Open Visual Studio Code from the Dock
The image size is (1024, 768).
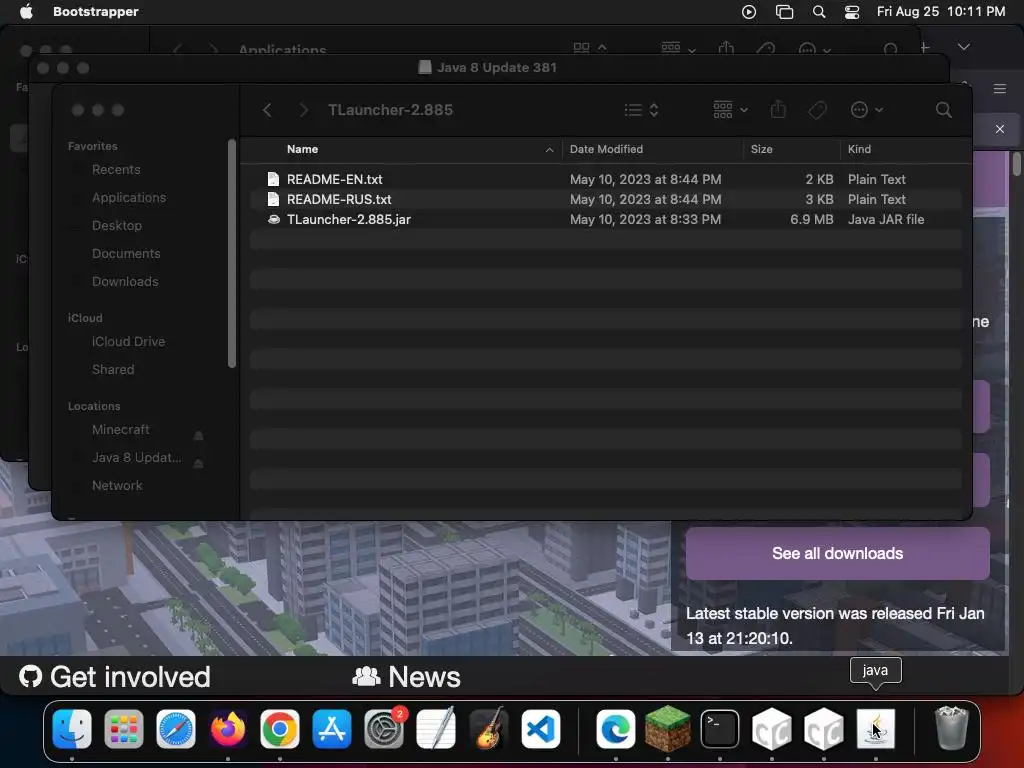tap(541, 729)
